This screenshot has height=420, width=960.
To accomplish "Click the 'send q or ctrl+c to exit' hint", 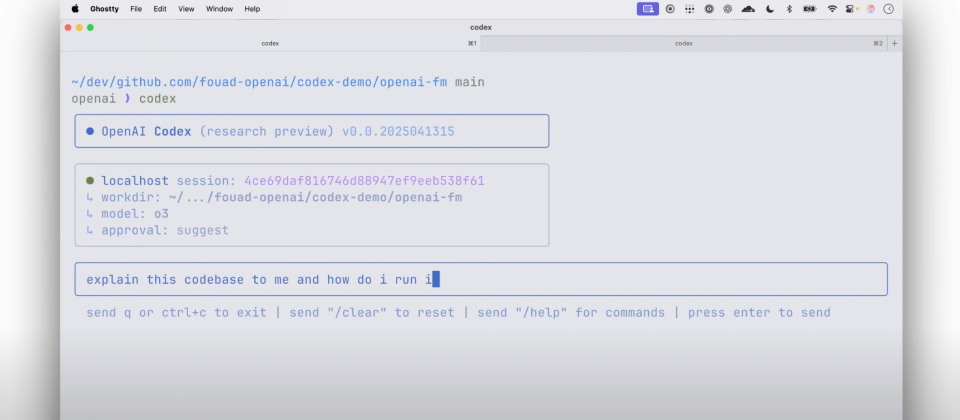I will coord(176,313).
